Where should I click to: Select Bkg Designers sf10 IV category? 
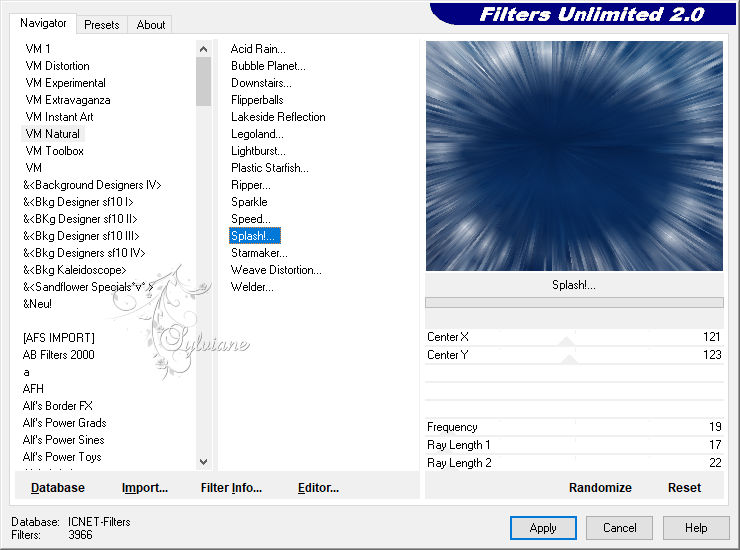84,253
